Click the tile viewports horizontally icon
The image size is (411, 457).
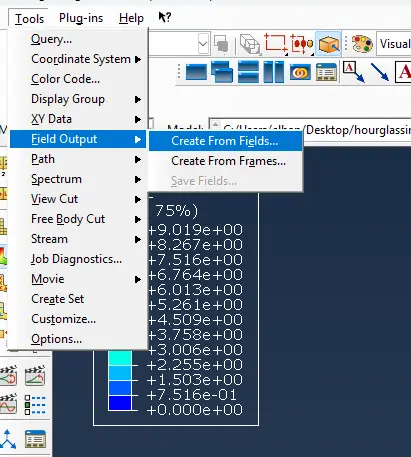pos(248,72)
